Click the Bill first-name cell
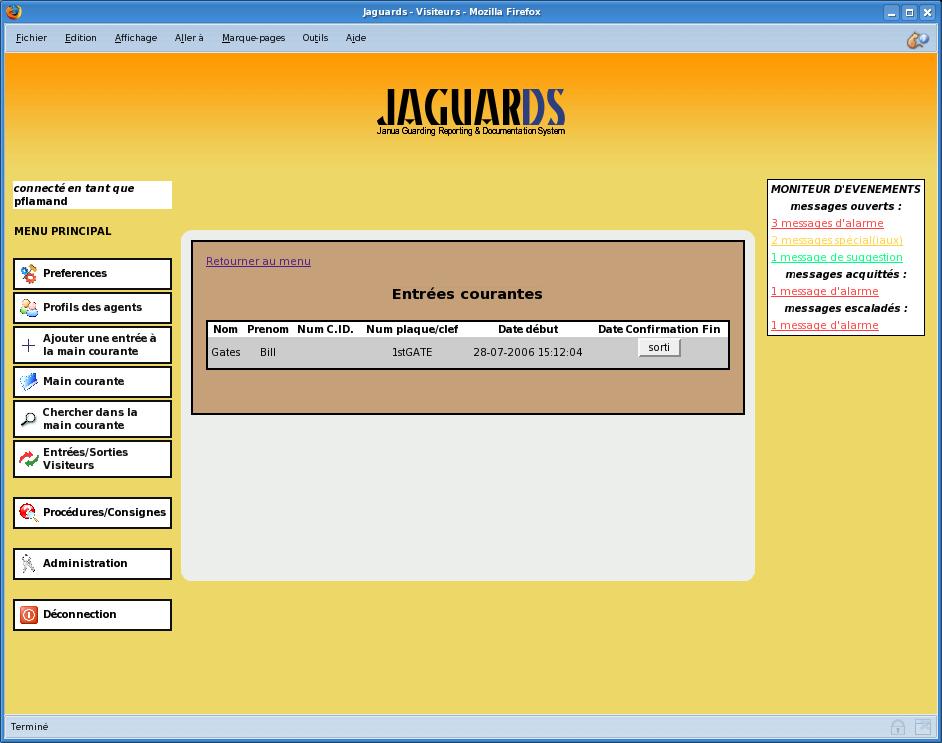Screen dimensions: 942x743 [x=268, y=352]
